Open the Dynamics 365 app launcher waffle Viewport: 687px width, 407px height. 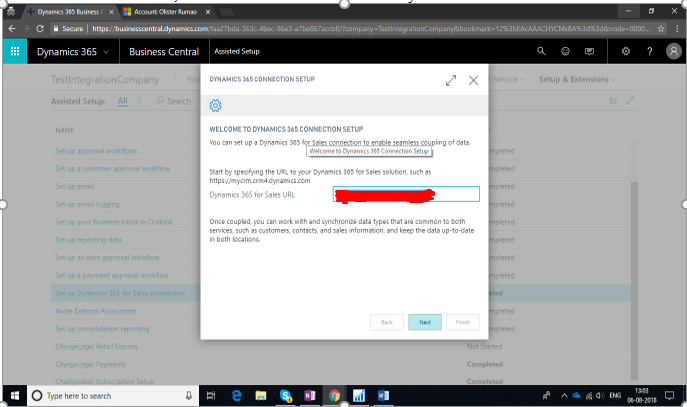click(x=15, y=51)
